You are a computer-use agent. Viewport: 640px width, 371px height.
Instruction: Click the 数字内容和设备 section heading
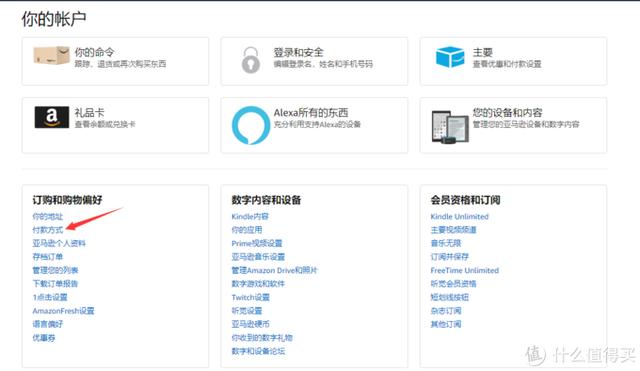click(x=266, y=200)
